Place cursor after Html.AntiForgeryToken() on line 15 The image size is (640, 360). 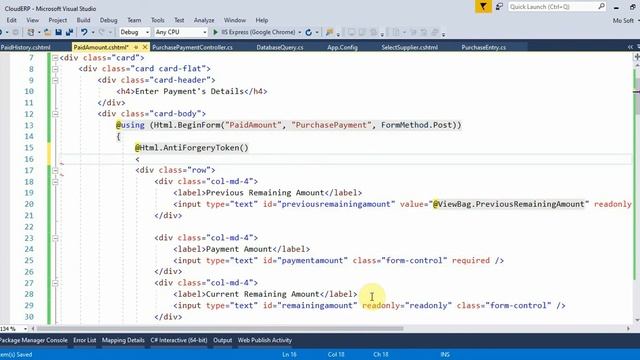(x=249, y=148)
